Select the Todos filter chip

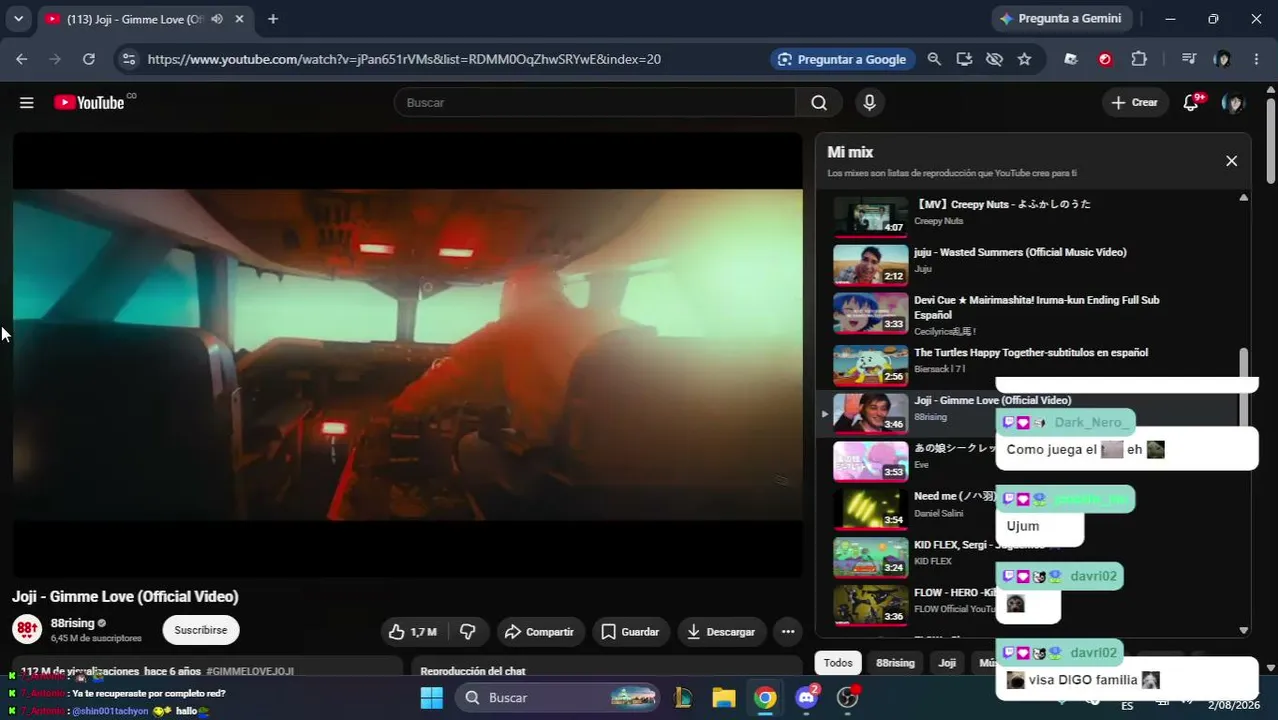tap(838, 663)
